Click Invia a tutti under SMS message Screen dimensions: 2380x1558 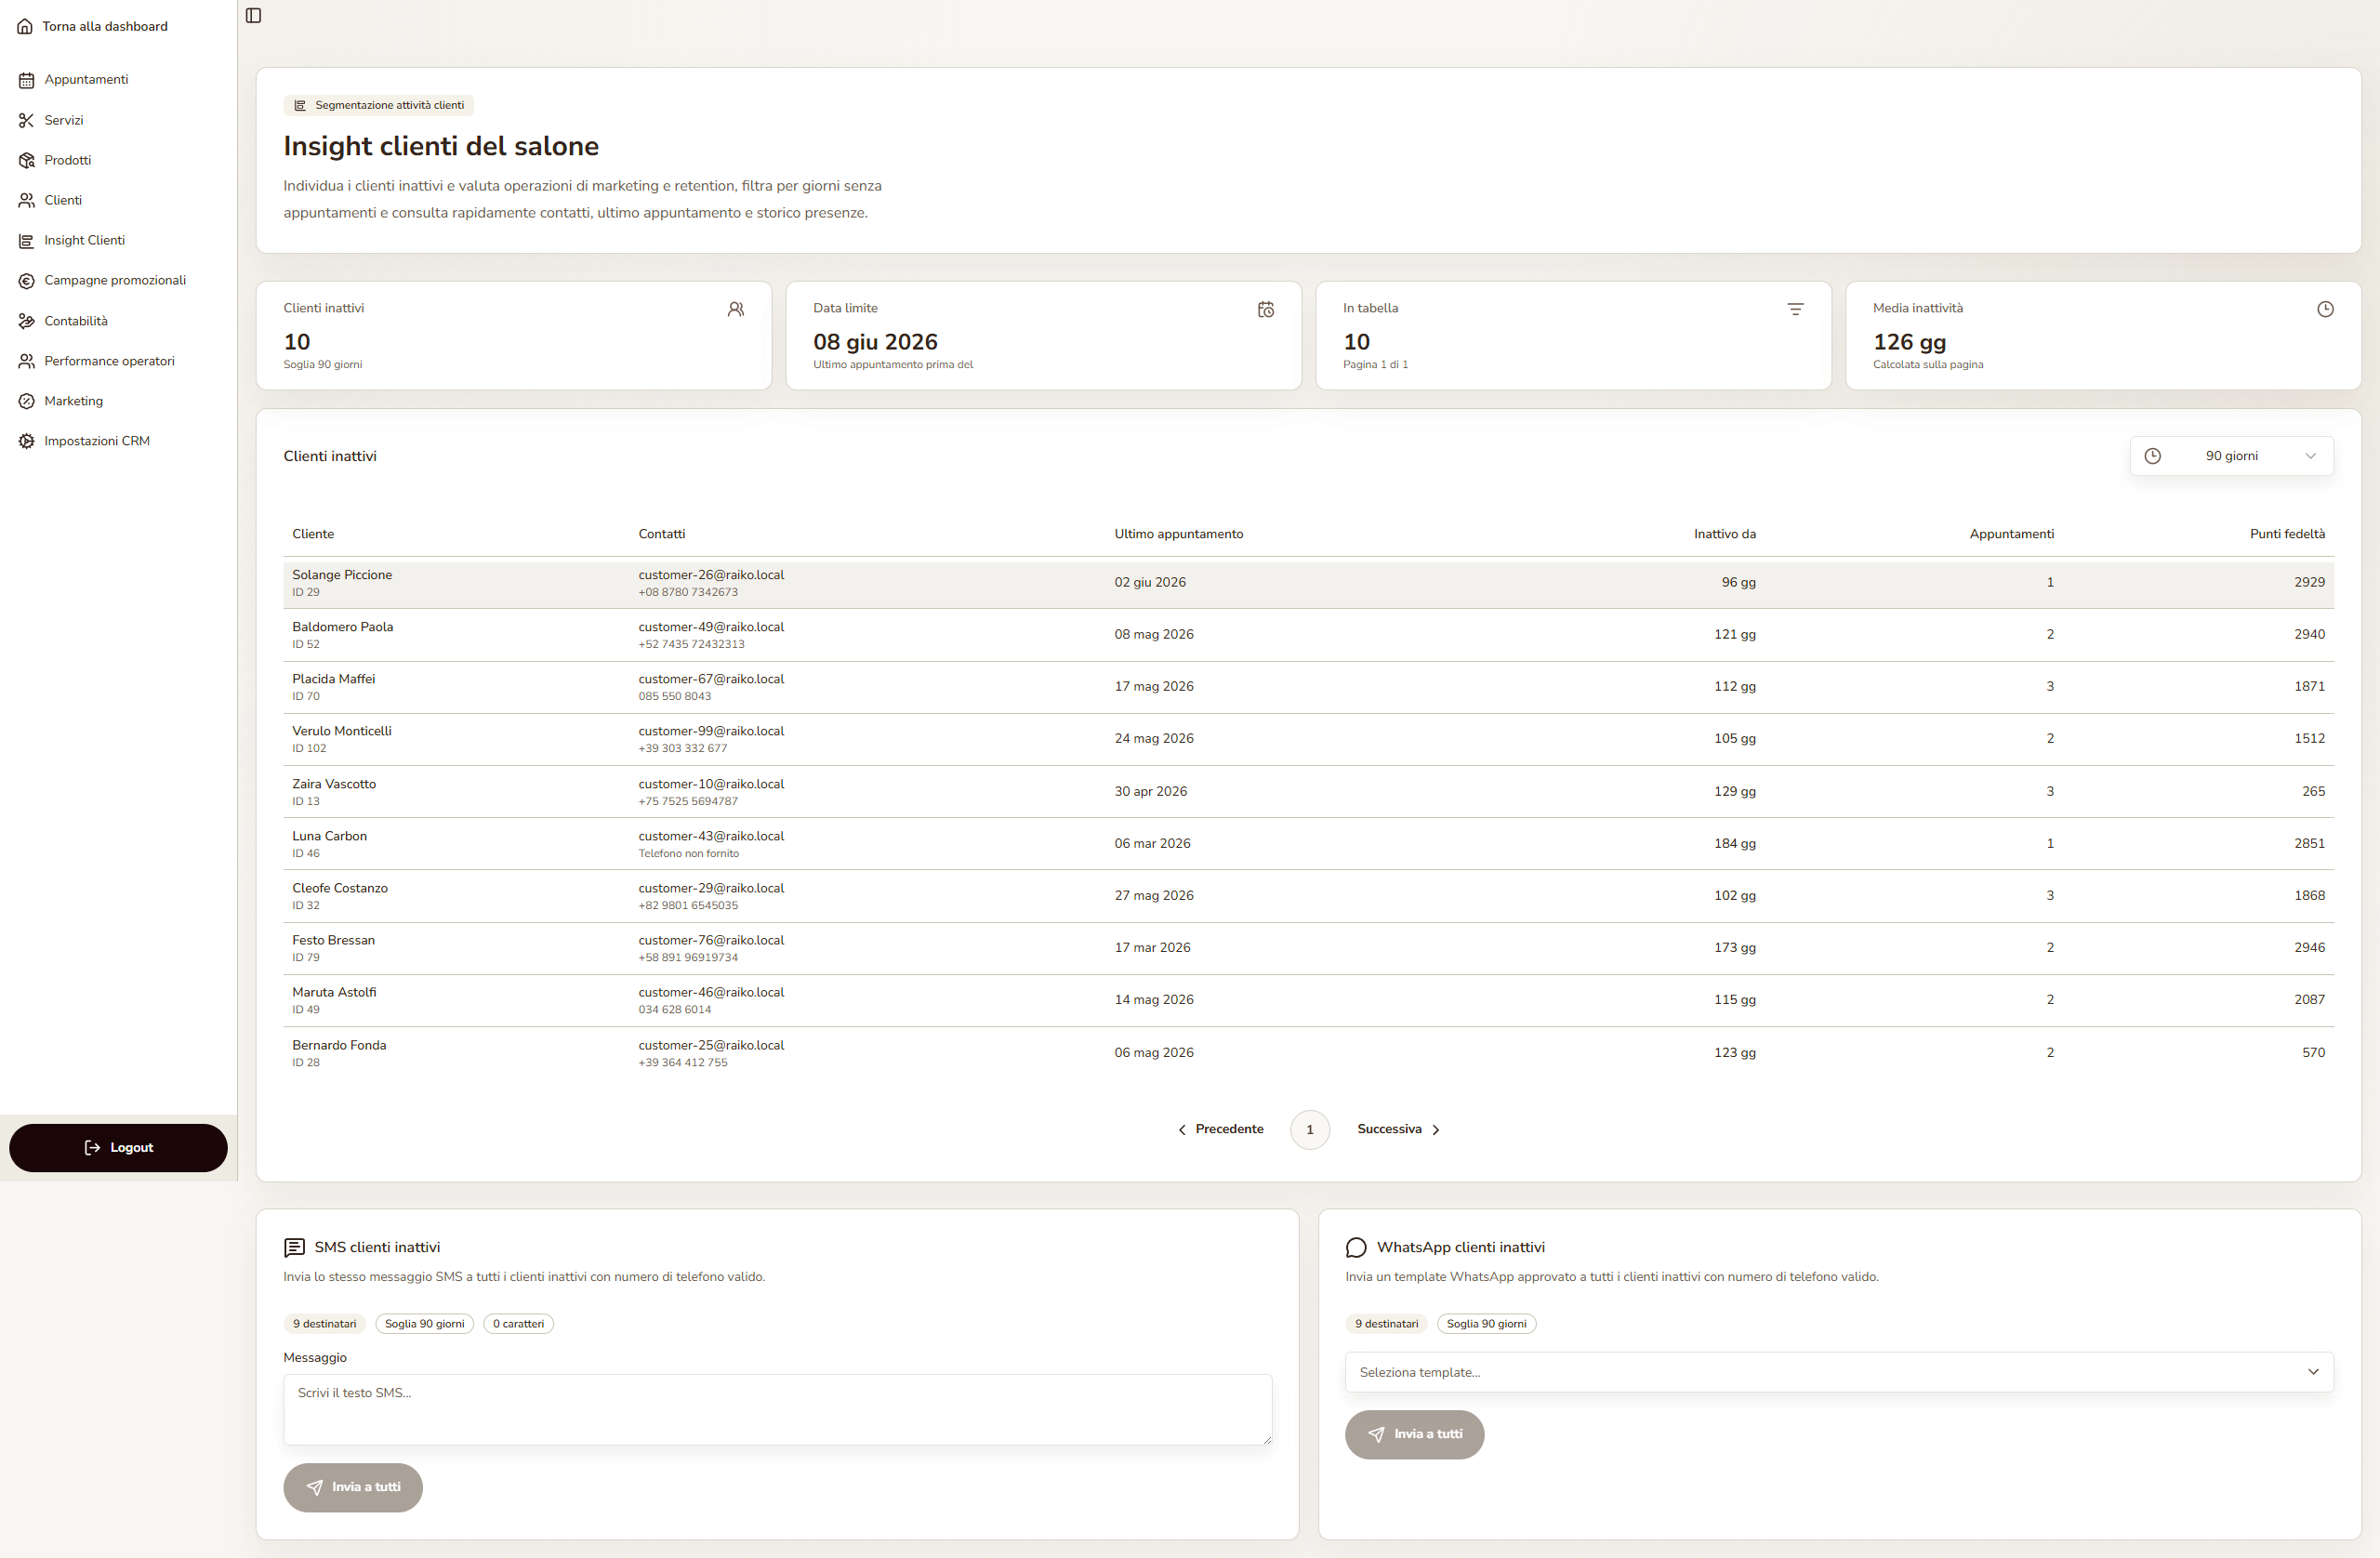[353, 1488]
